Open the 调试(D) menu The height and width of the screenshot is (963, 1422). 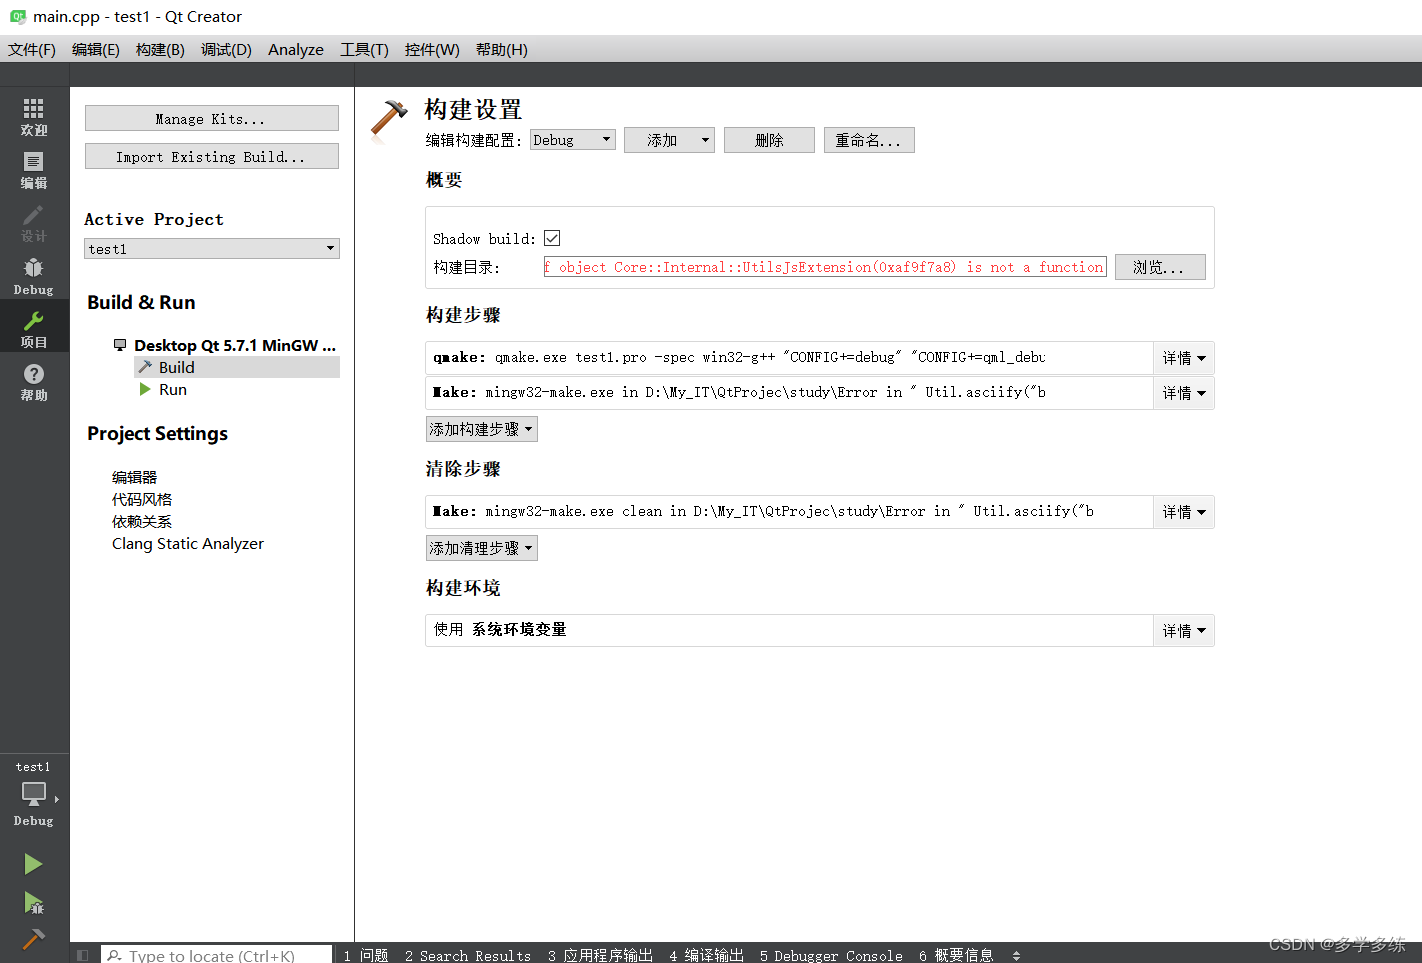[x=226, y=49]
